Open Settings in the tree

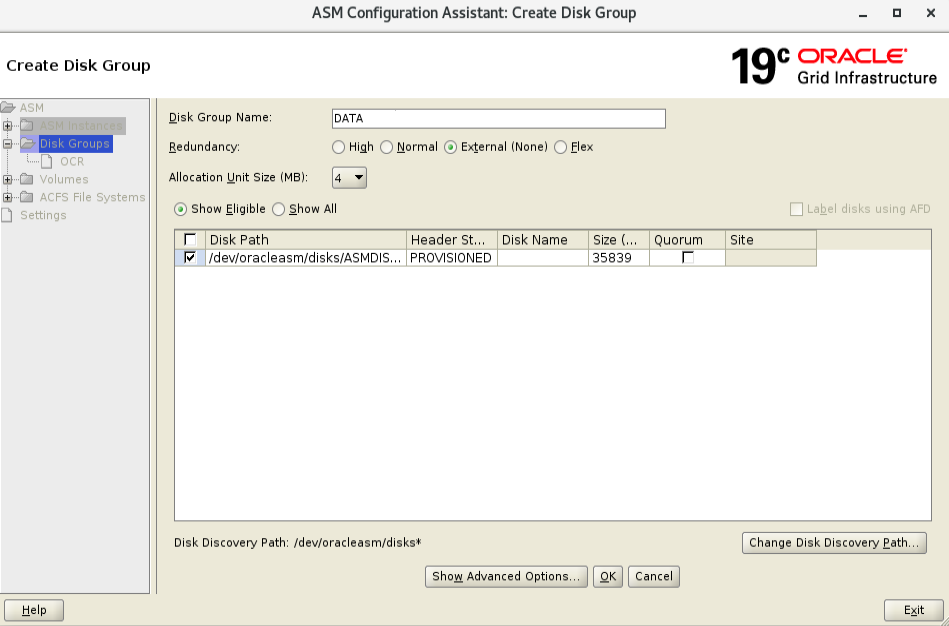[43, 215]
